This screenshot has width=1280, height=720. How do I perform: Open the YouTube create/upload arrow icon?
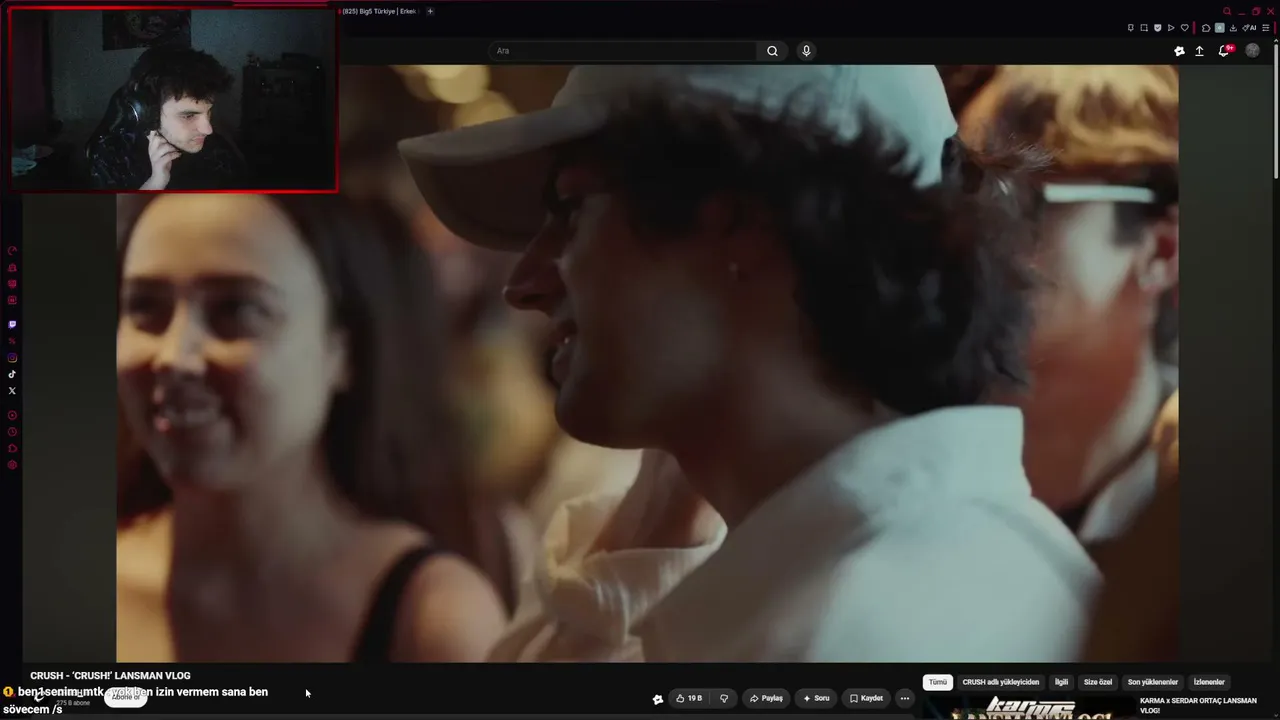pyautogui.click(x=1199, y=51)
